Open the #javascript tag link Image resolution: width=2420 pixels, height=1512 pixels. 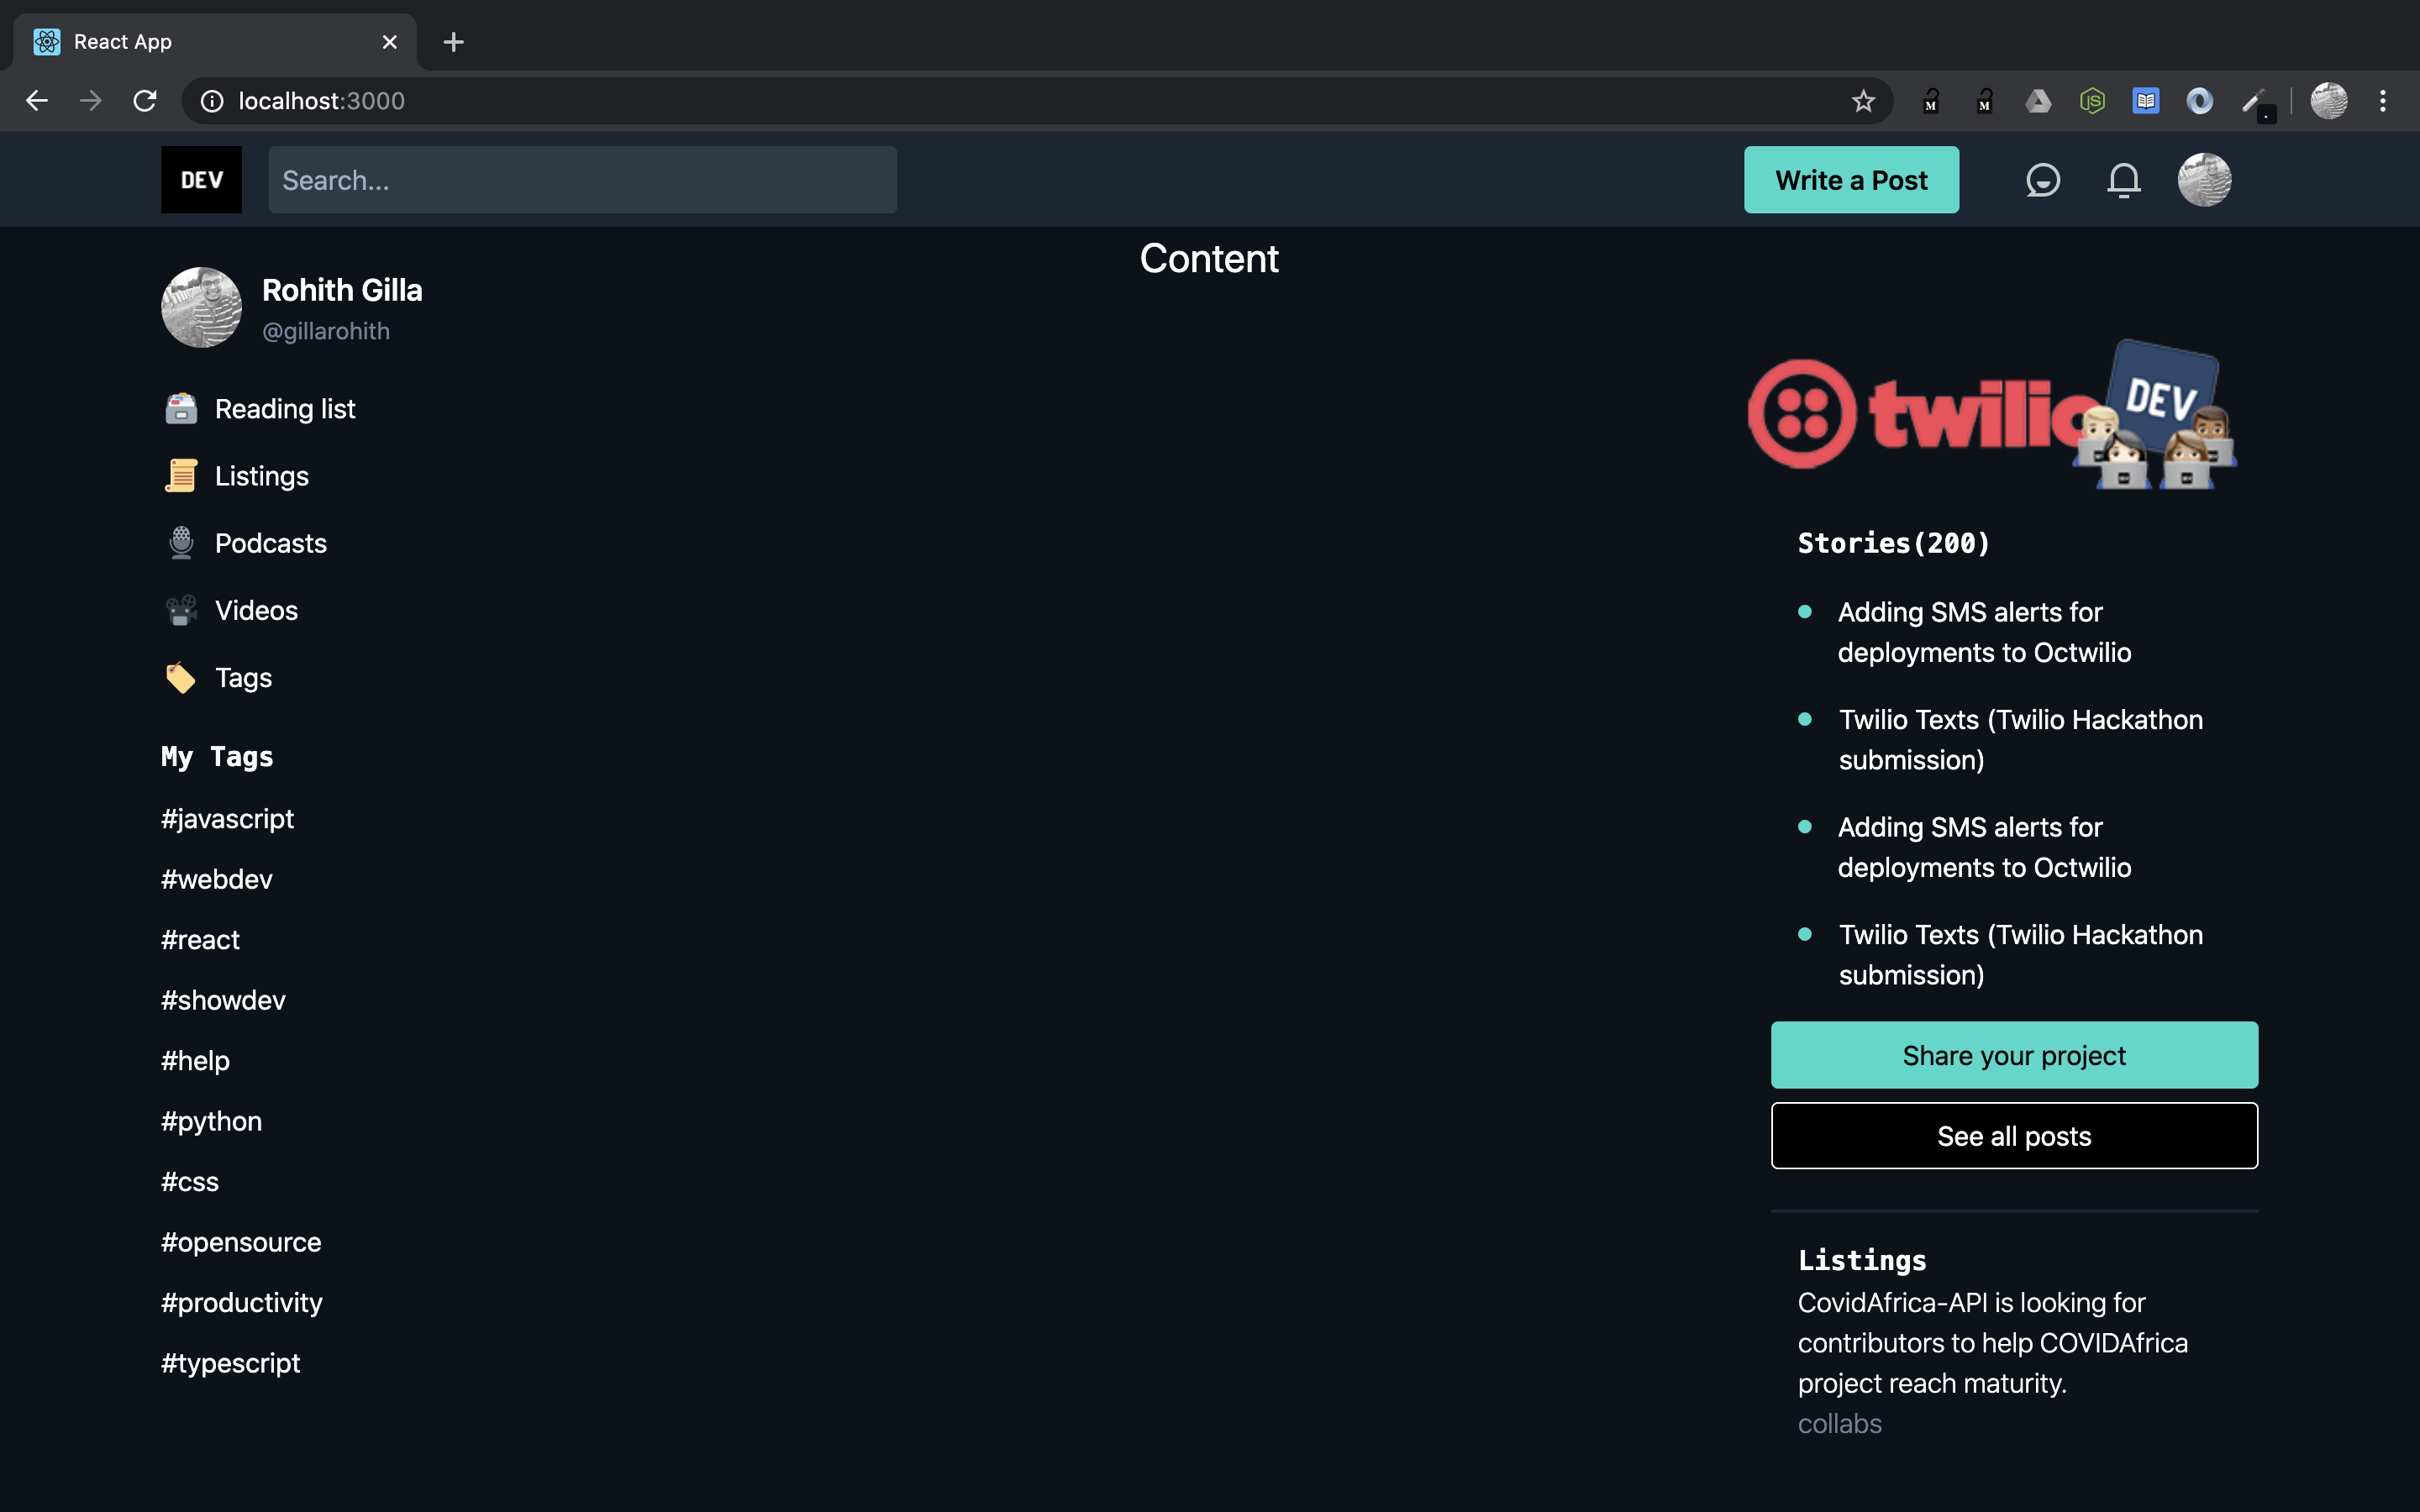227,819
